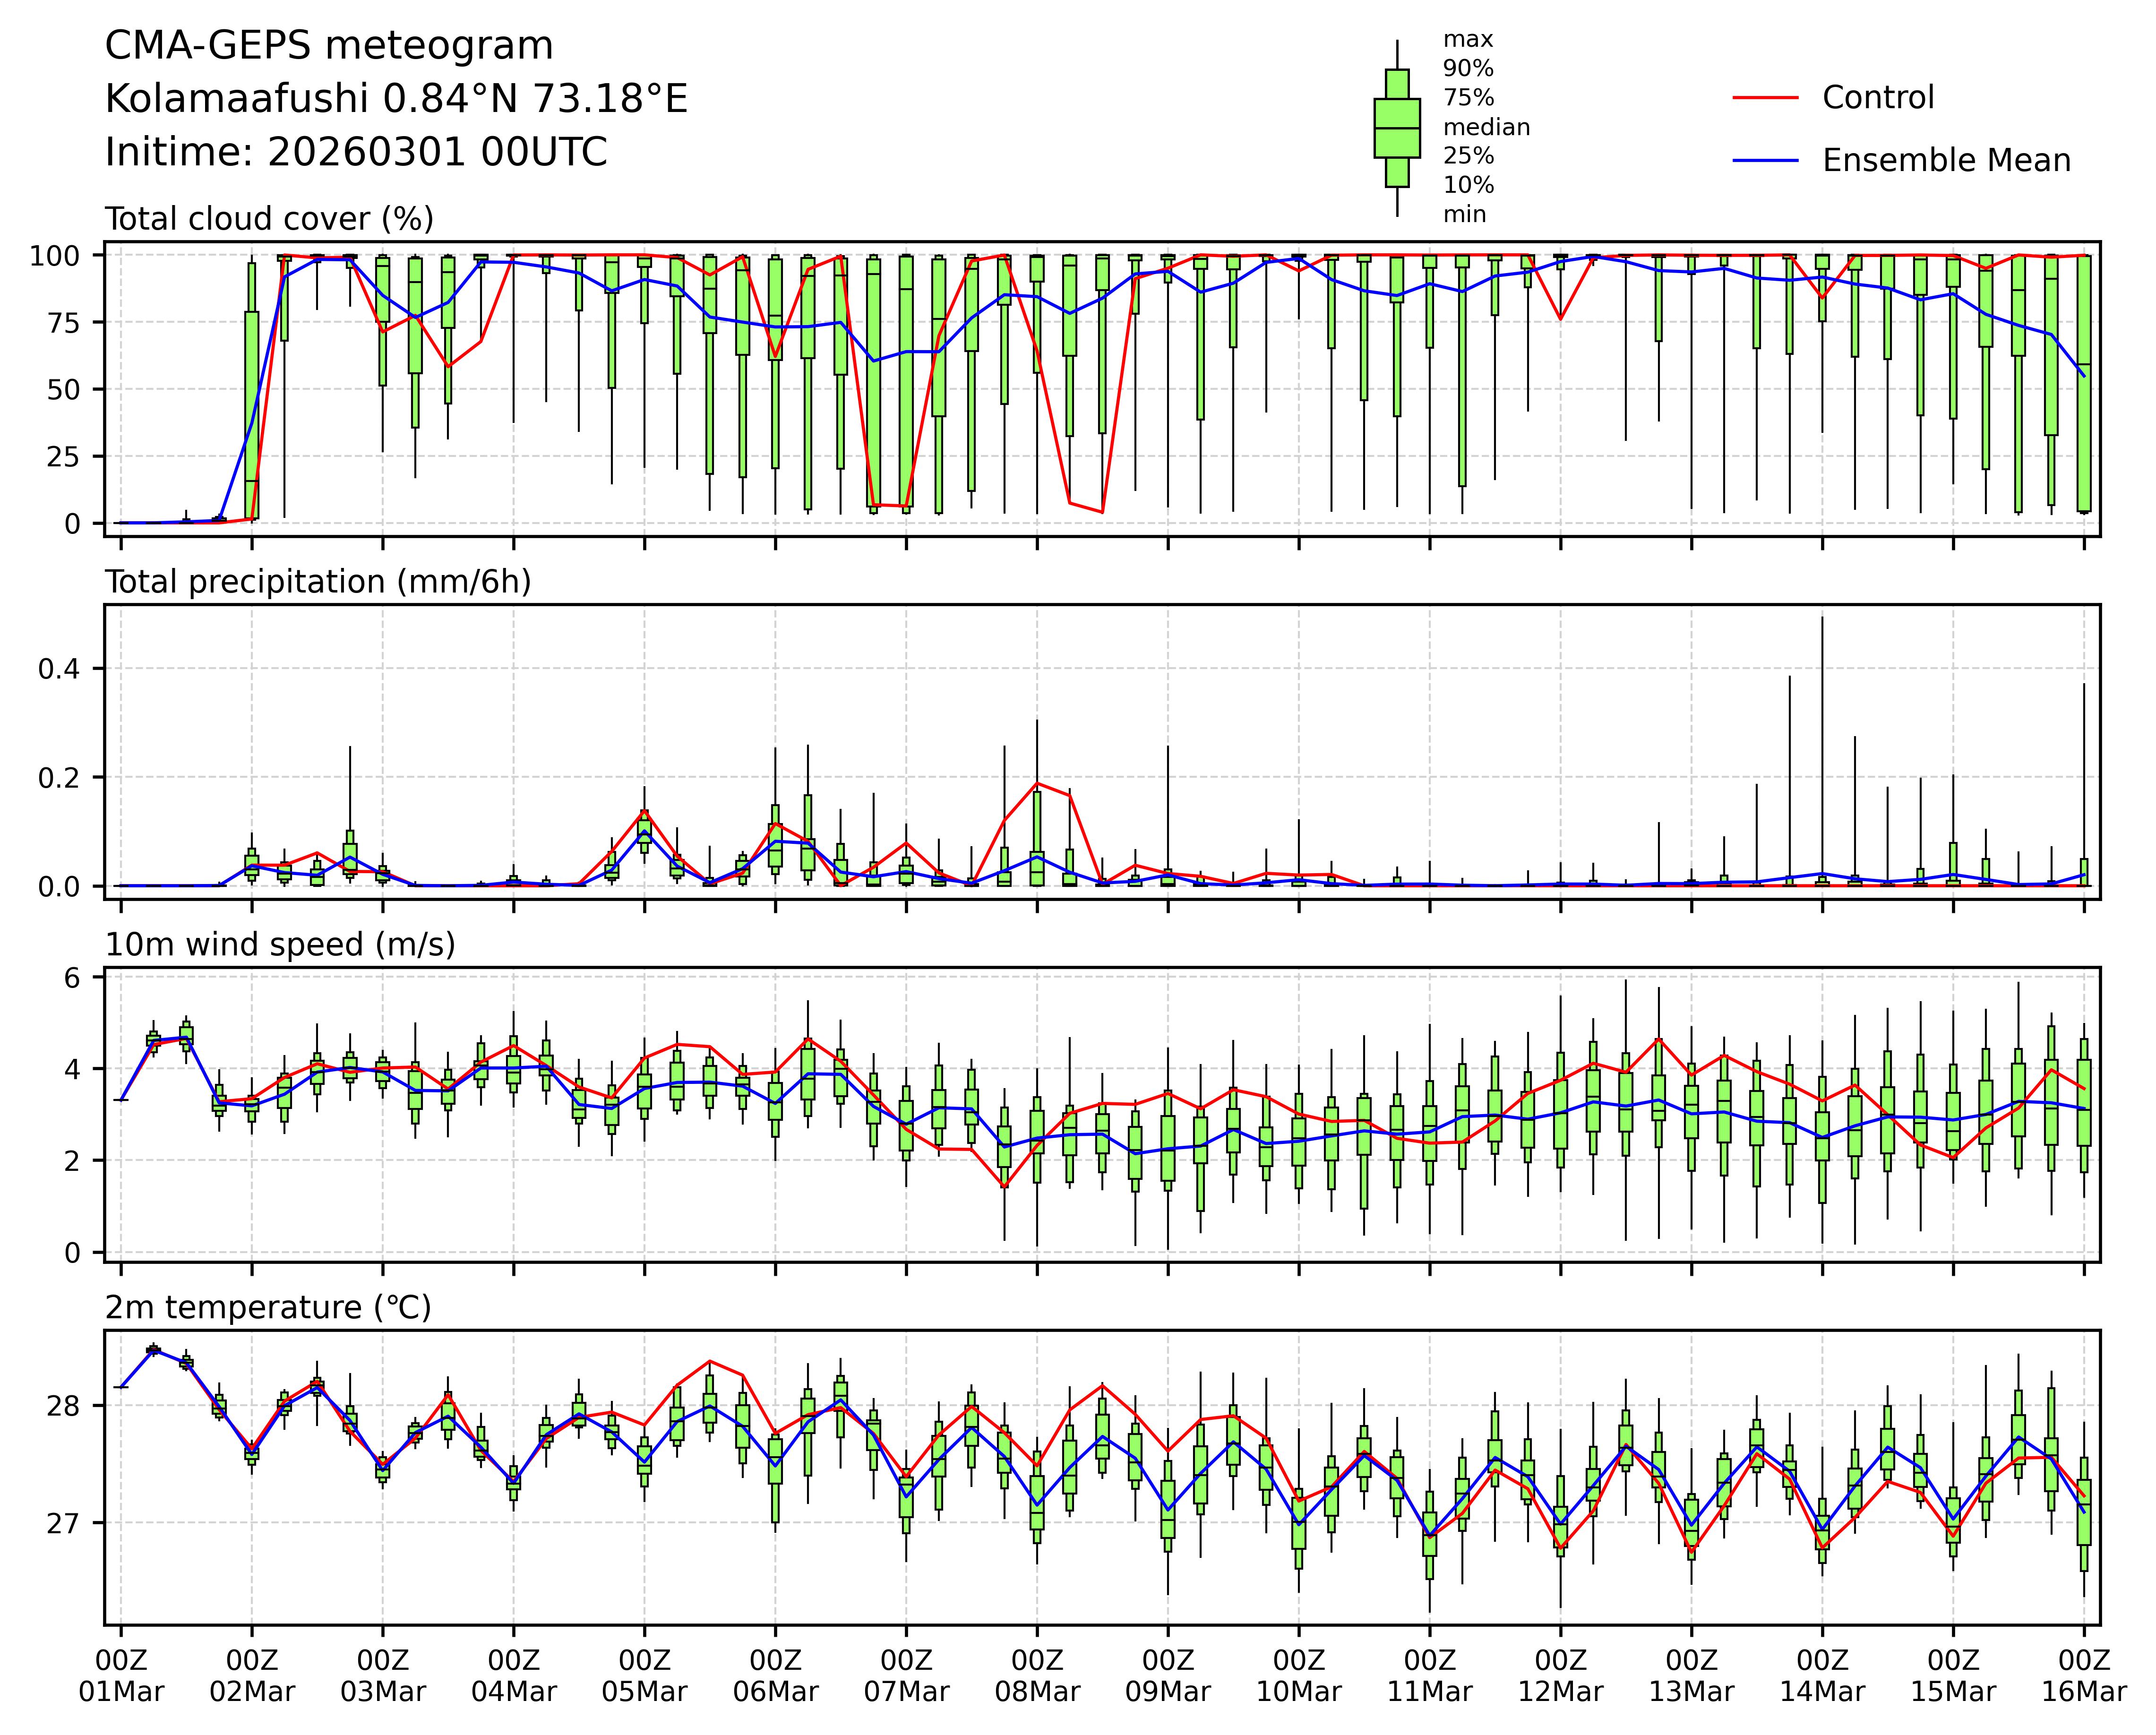Click the median label in legend
2156x1735 pixels.
tap(1486, 127)
